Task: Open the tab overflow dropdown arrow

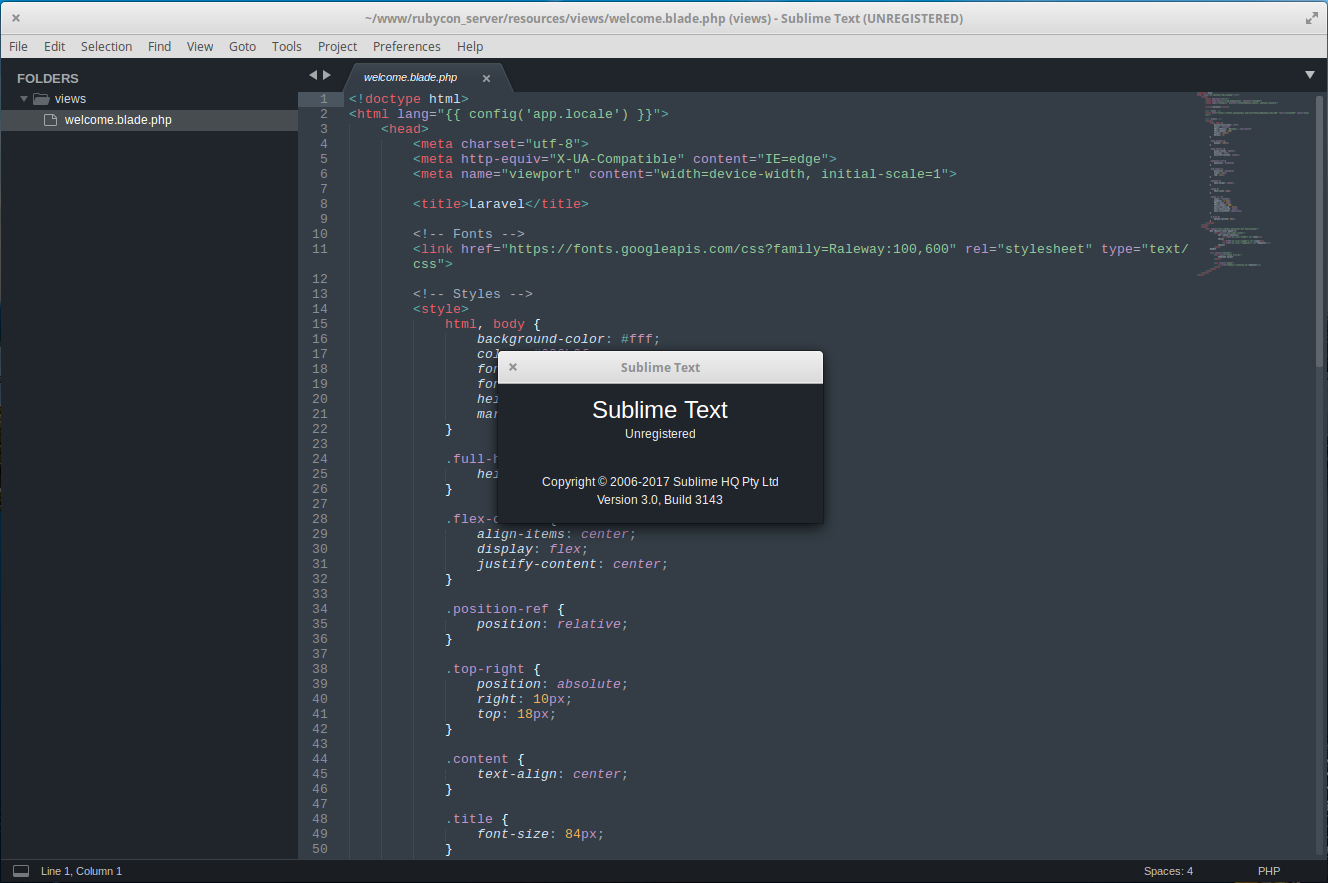Action: 1310,75
